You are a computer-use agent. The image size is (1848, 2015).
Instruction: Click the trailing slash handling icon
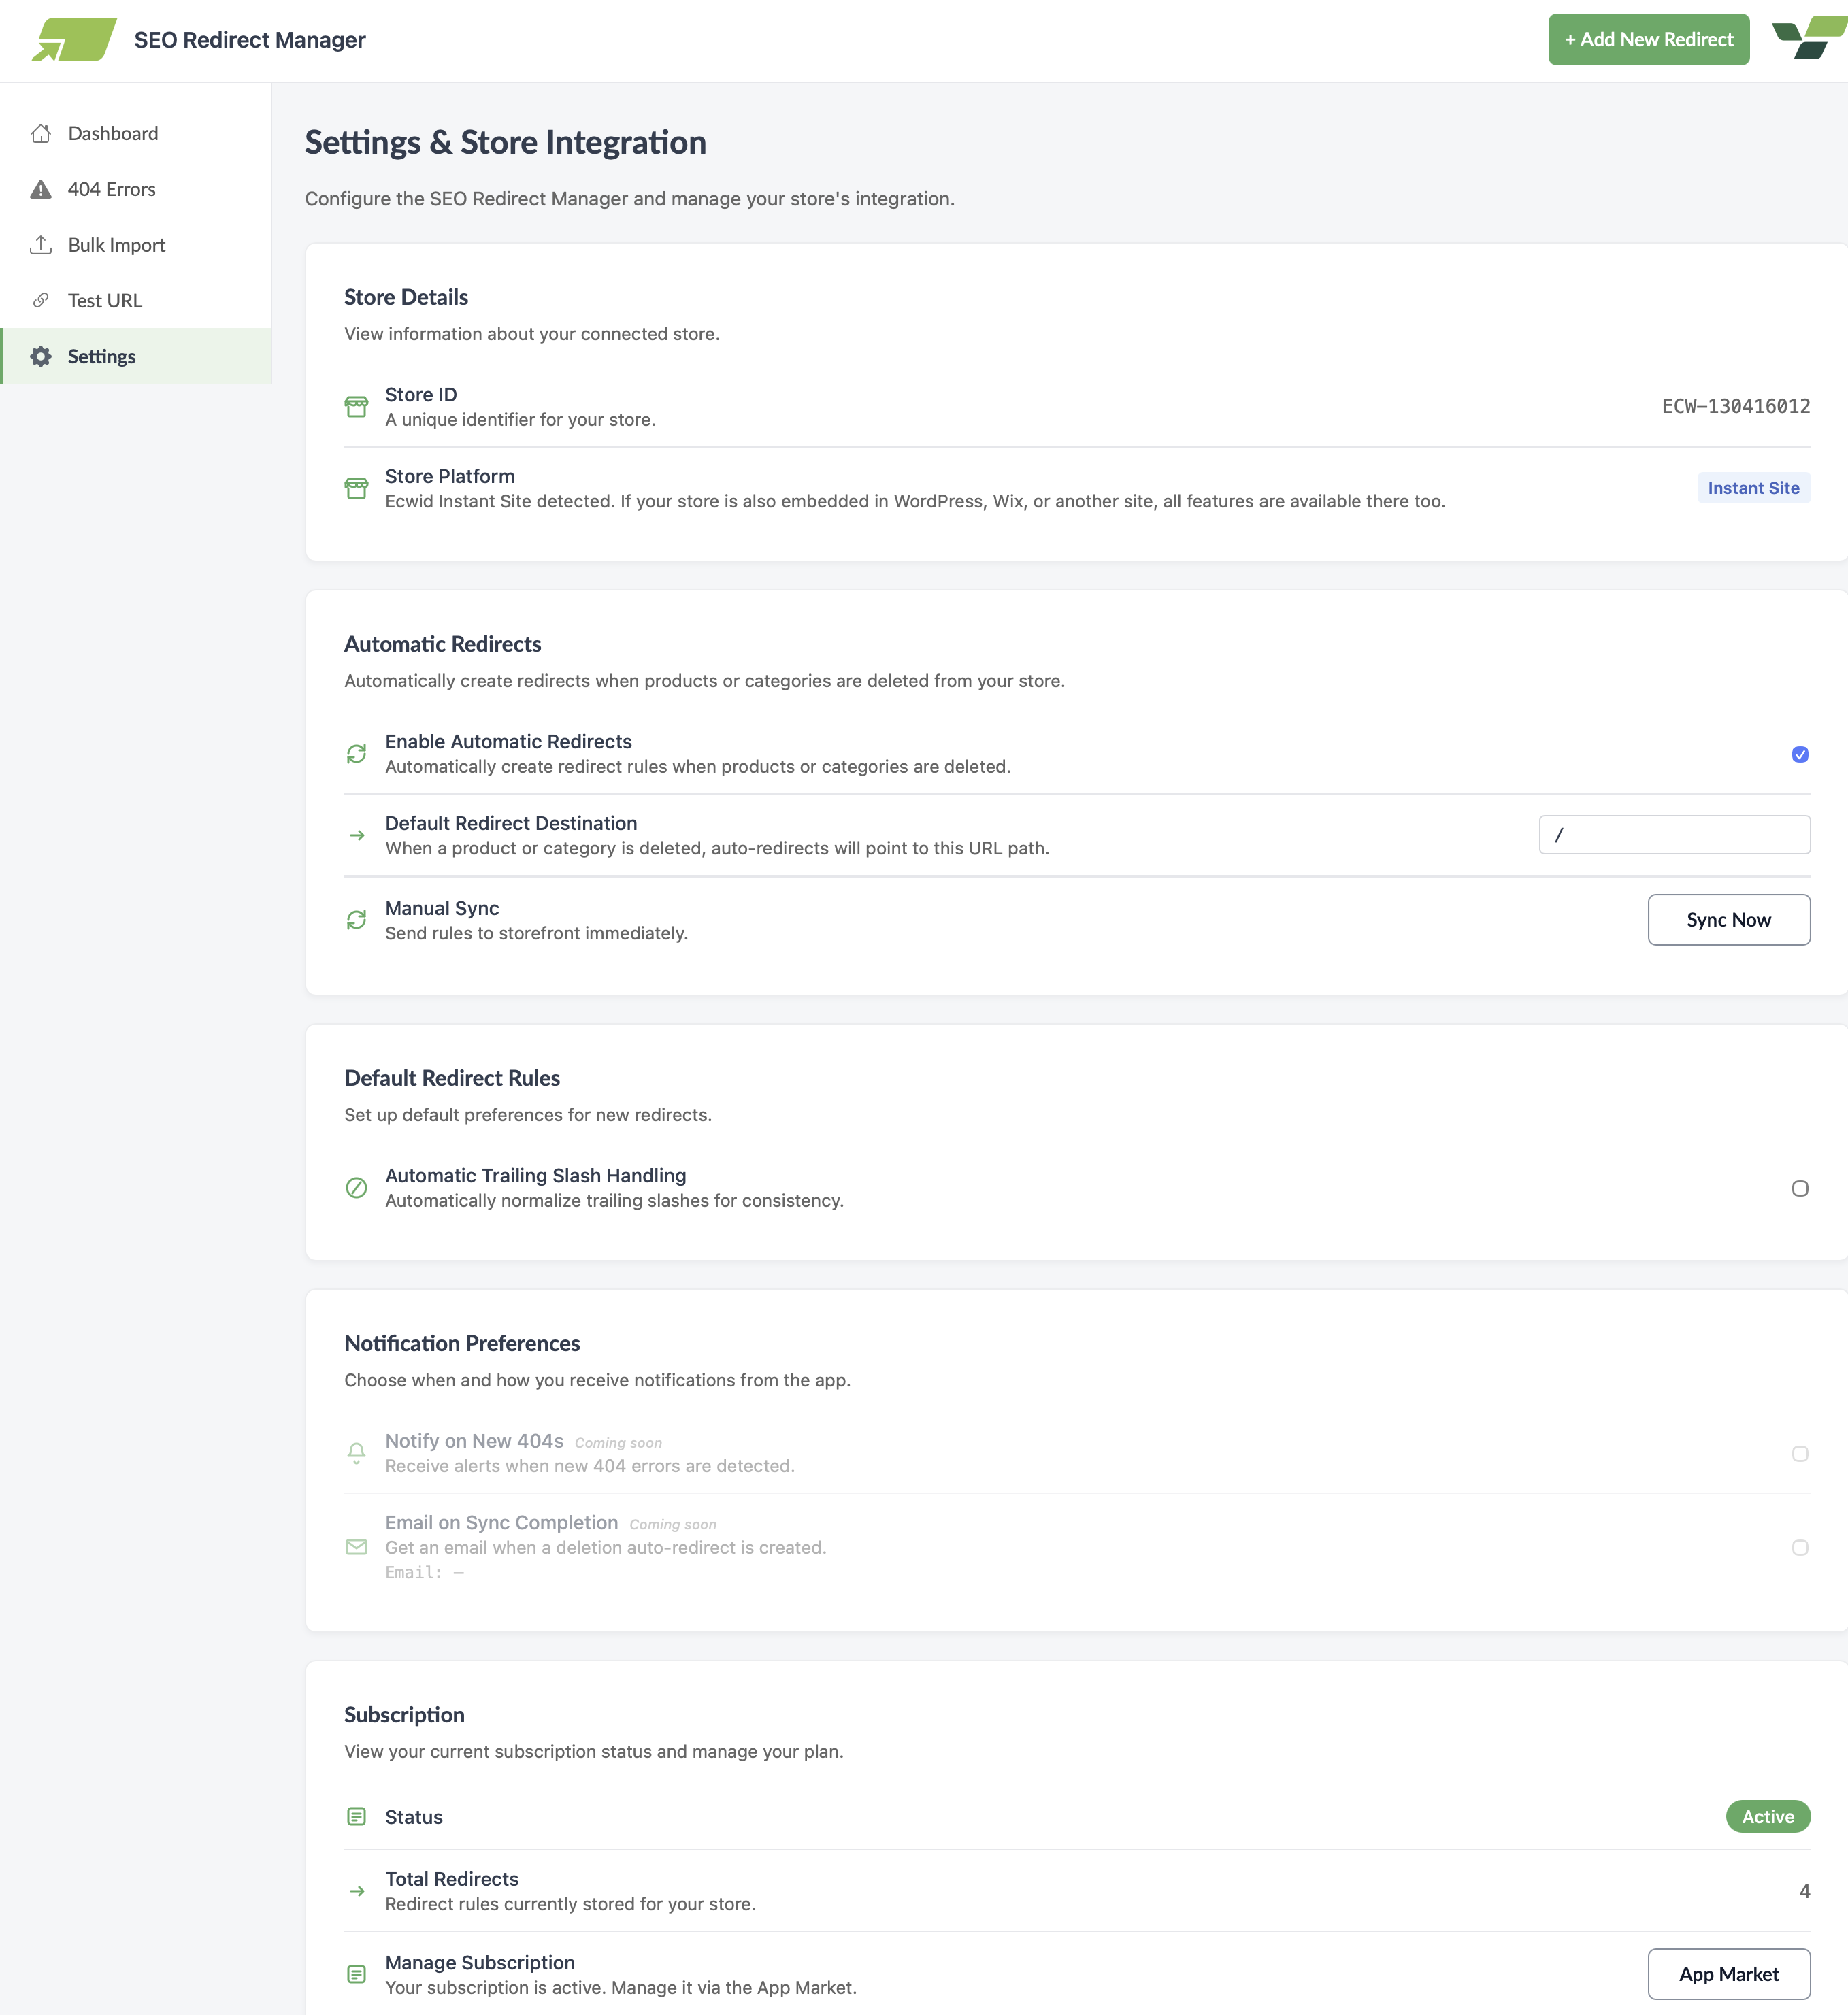tap(356, 1188)
